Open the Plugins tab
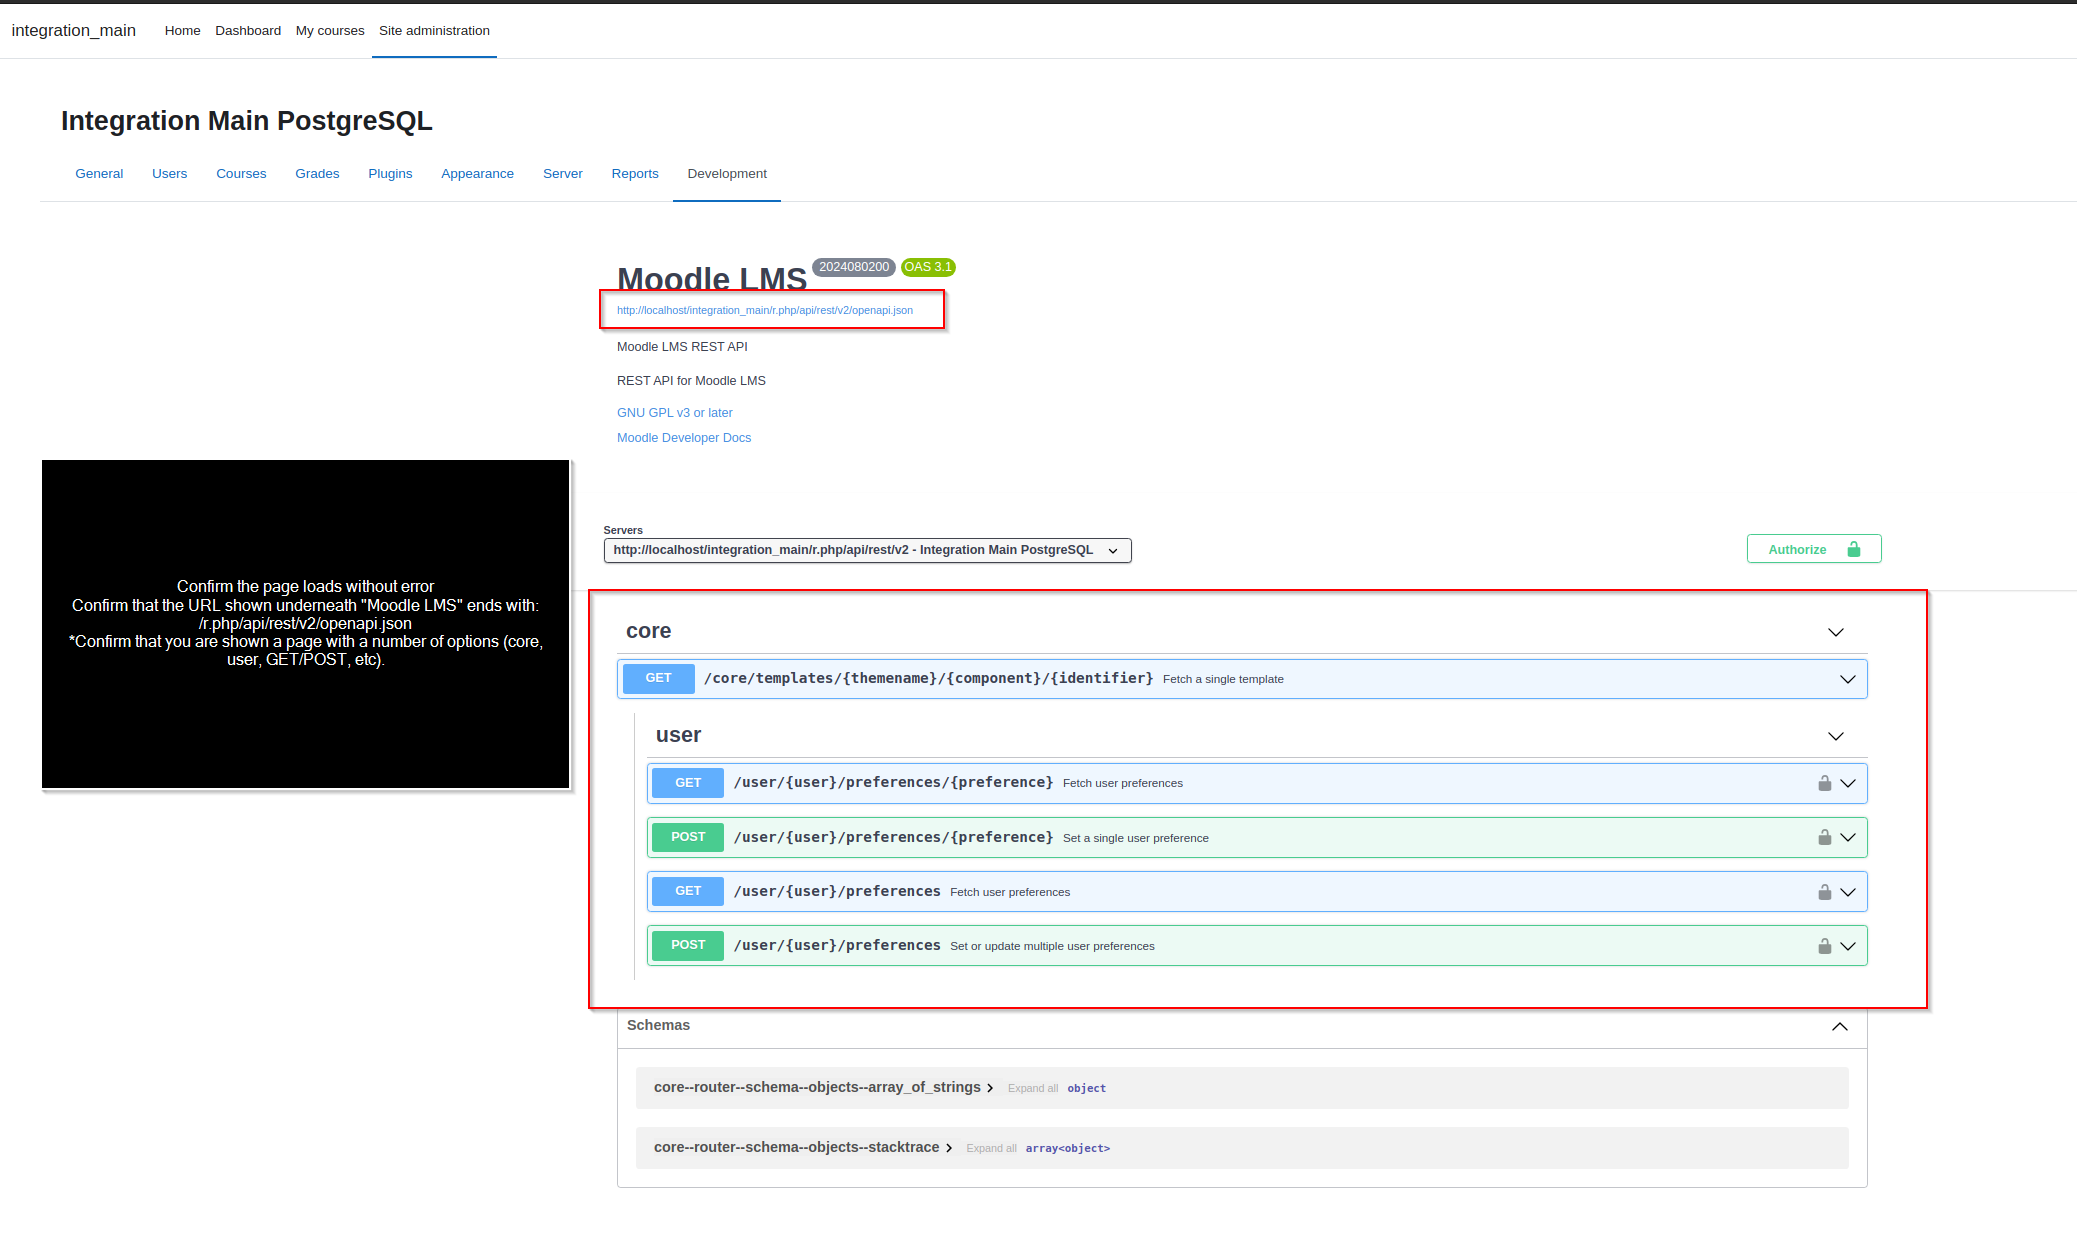The image size is (2077, 1253). point(390,174)
